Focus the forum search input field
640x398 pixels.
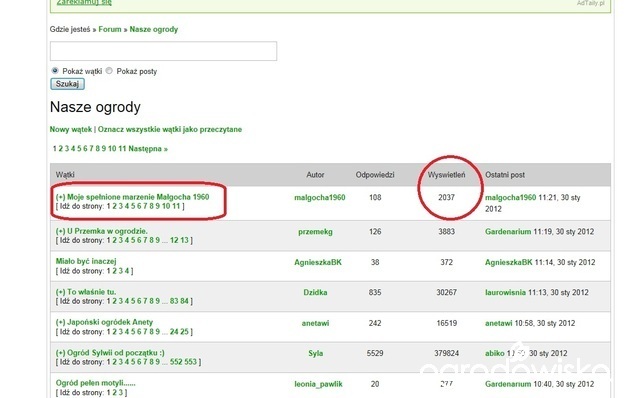point(163,51)
